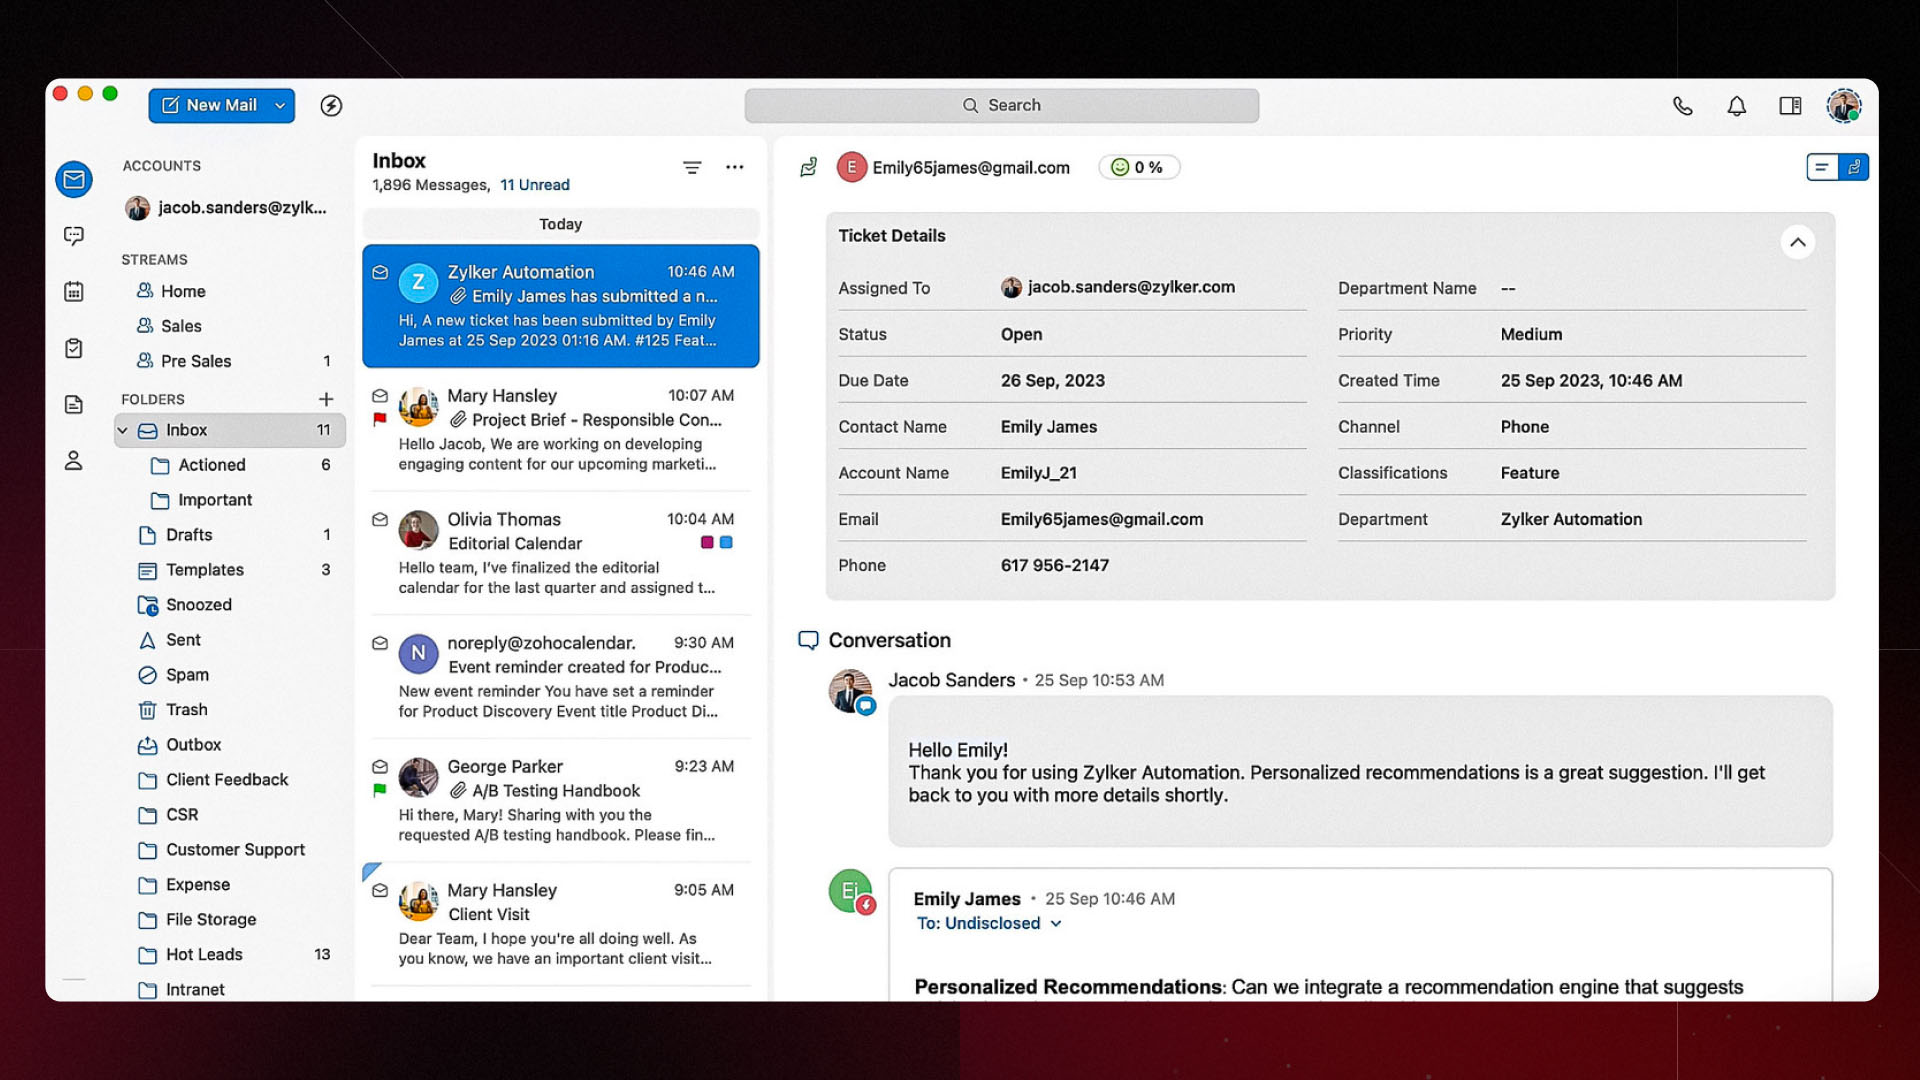Toggle red flag on Mary Hansley Project Brief
This screenshot has width=1920, height=1080.
tap(380, 420)
